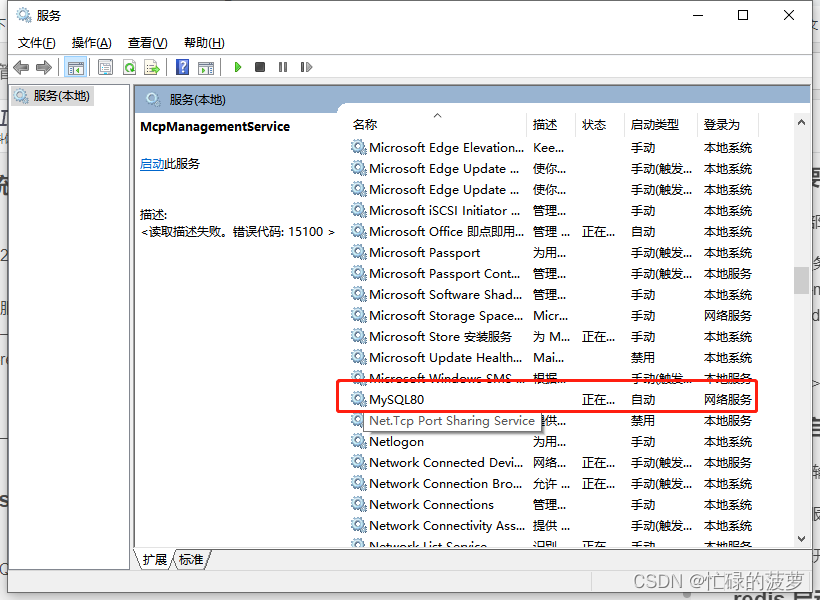
Task: Open the 文件(F) menu
Action: pos(37,43)
